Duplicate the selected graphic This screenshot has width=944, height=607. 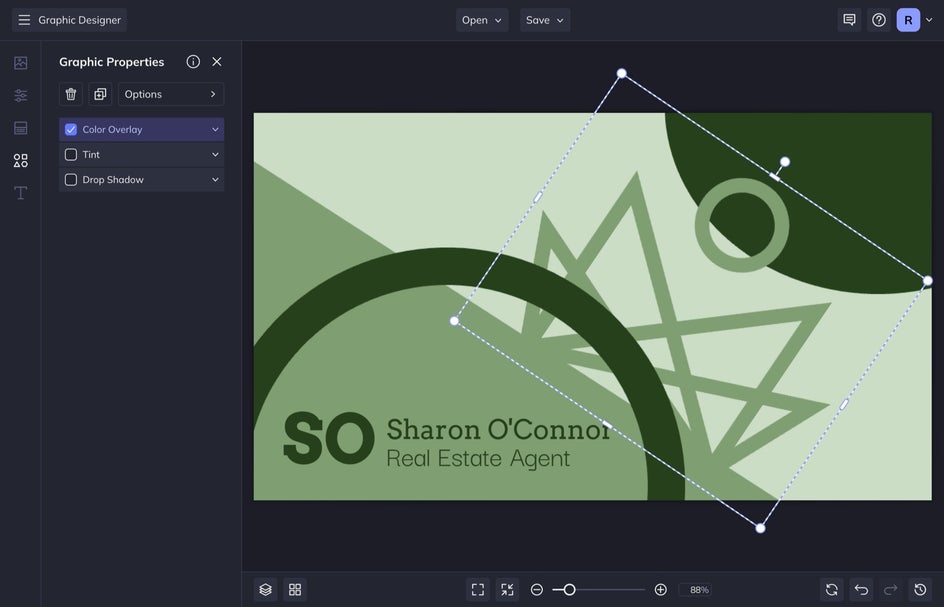coord(100,94)
